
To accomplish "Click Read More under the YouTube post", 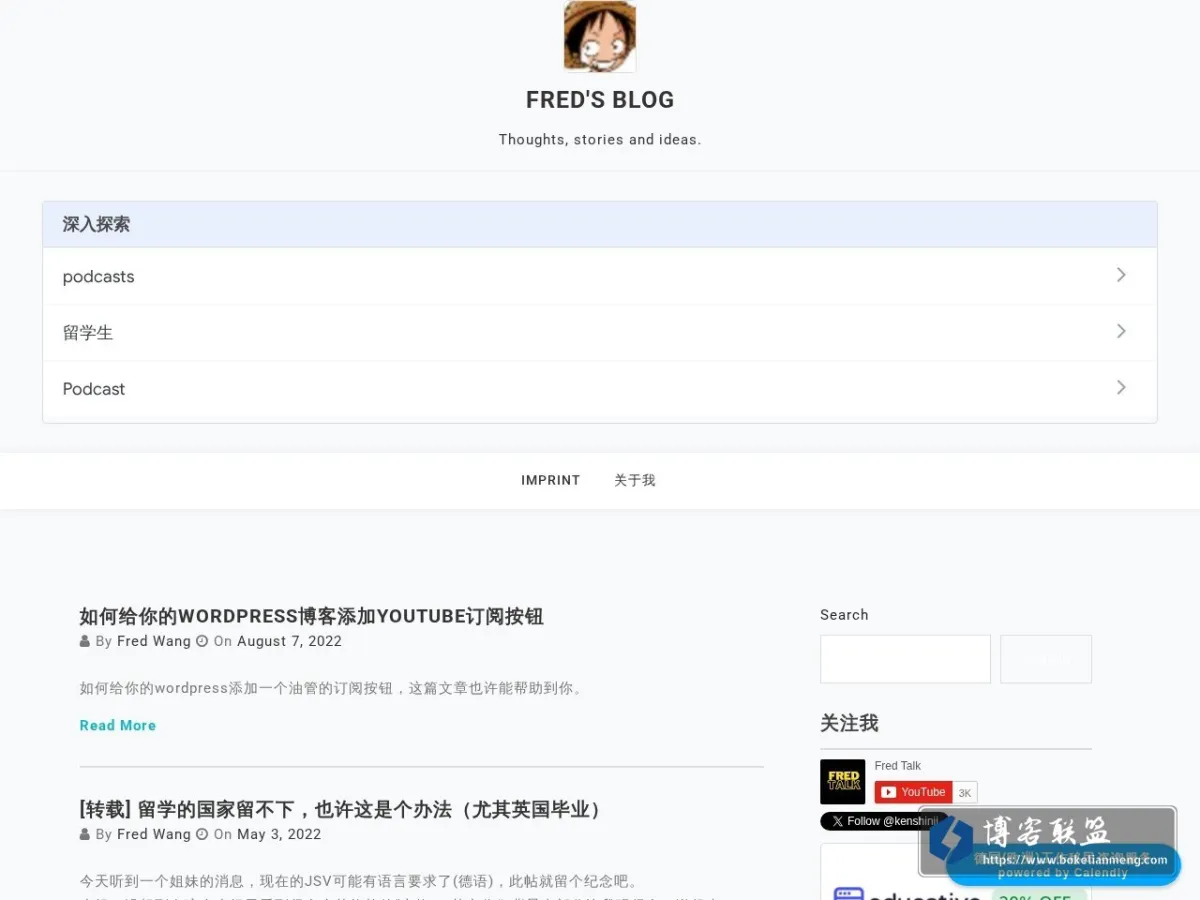I will coord(118,725).
